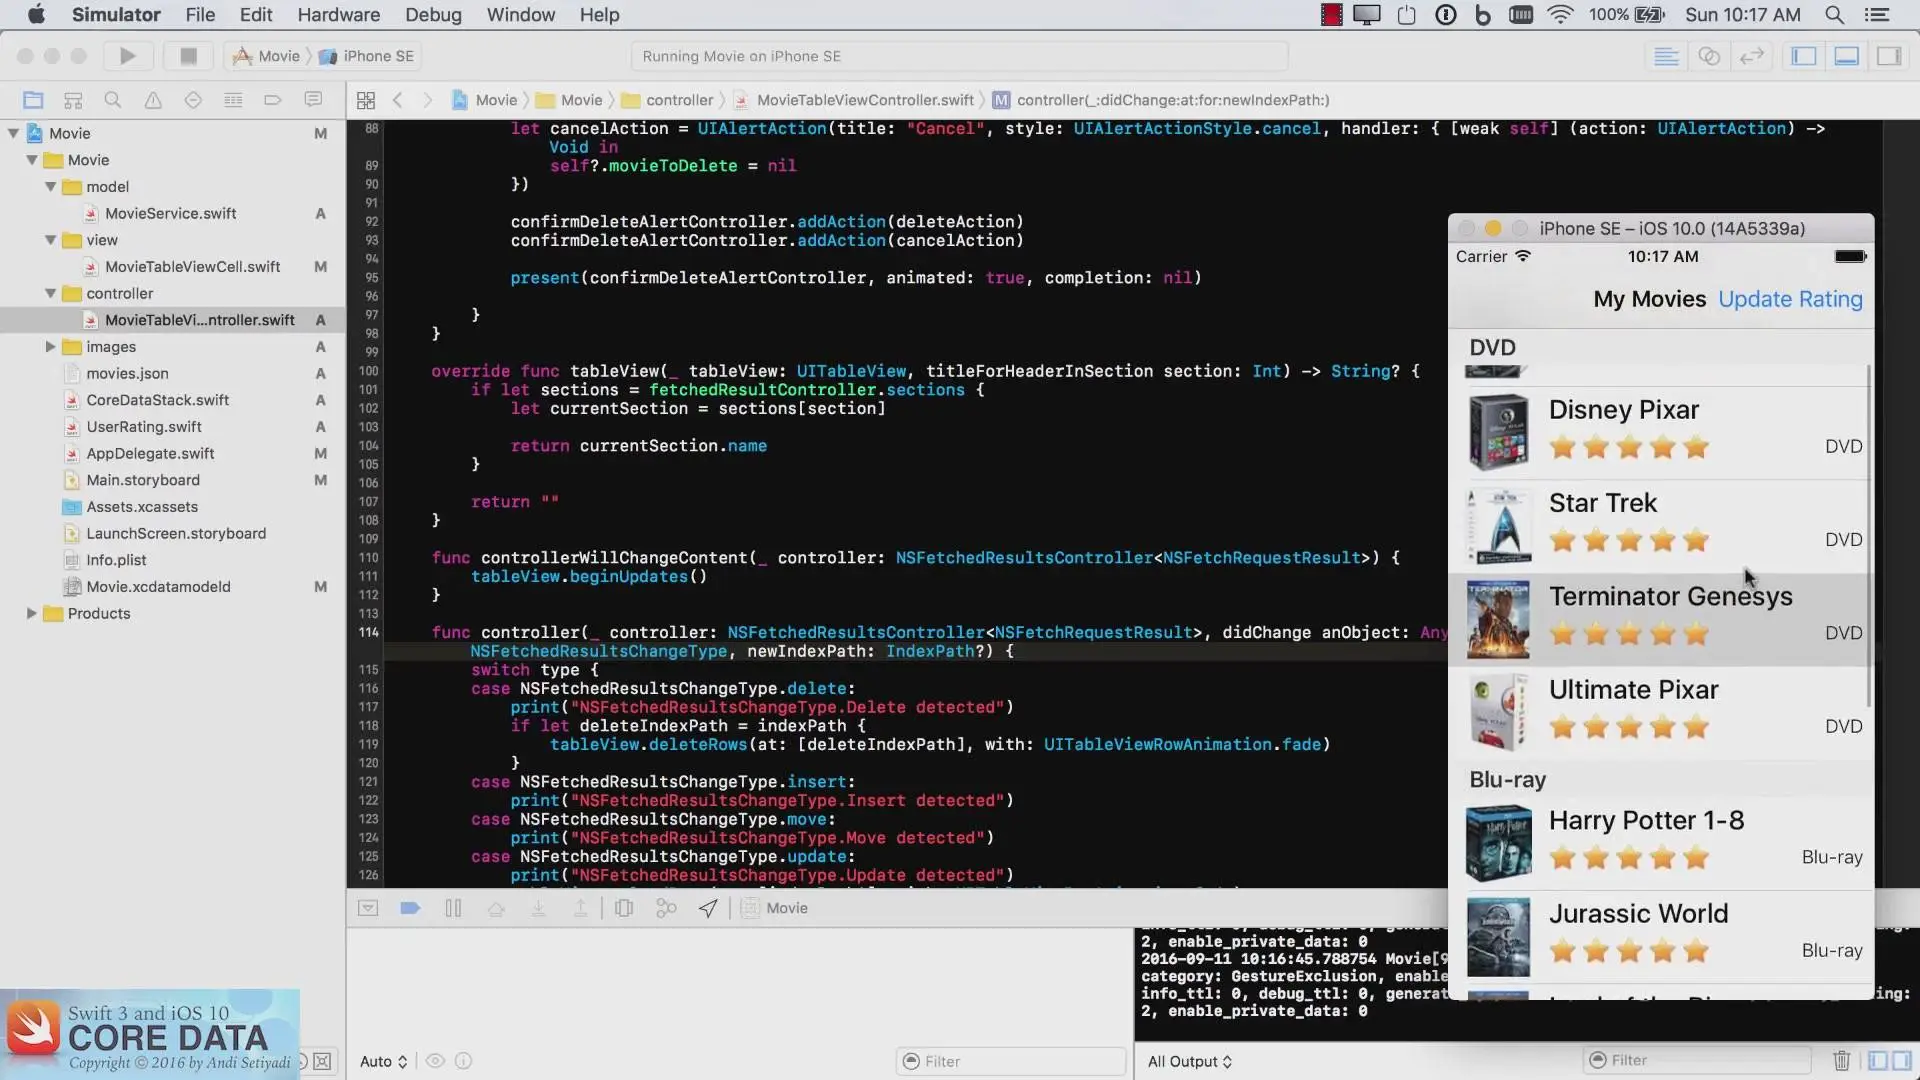Select the Movie process in debug bar
The height and width of the screenshot is (1080, 1920).
(775, 908)
